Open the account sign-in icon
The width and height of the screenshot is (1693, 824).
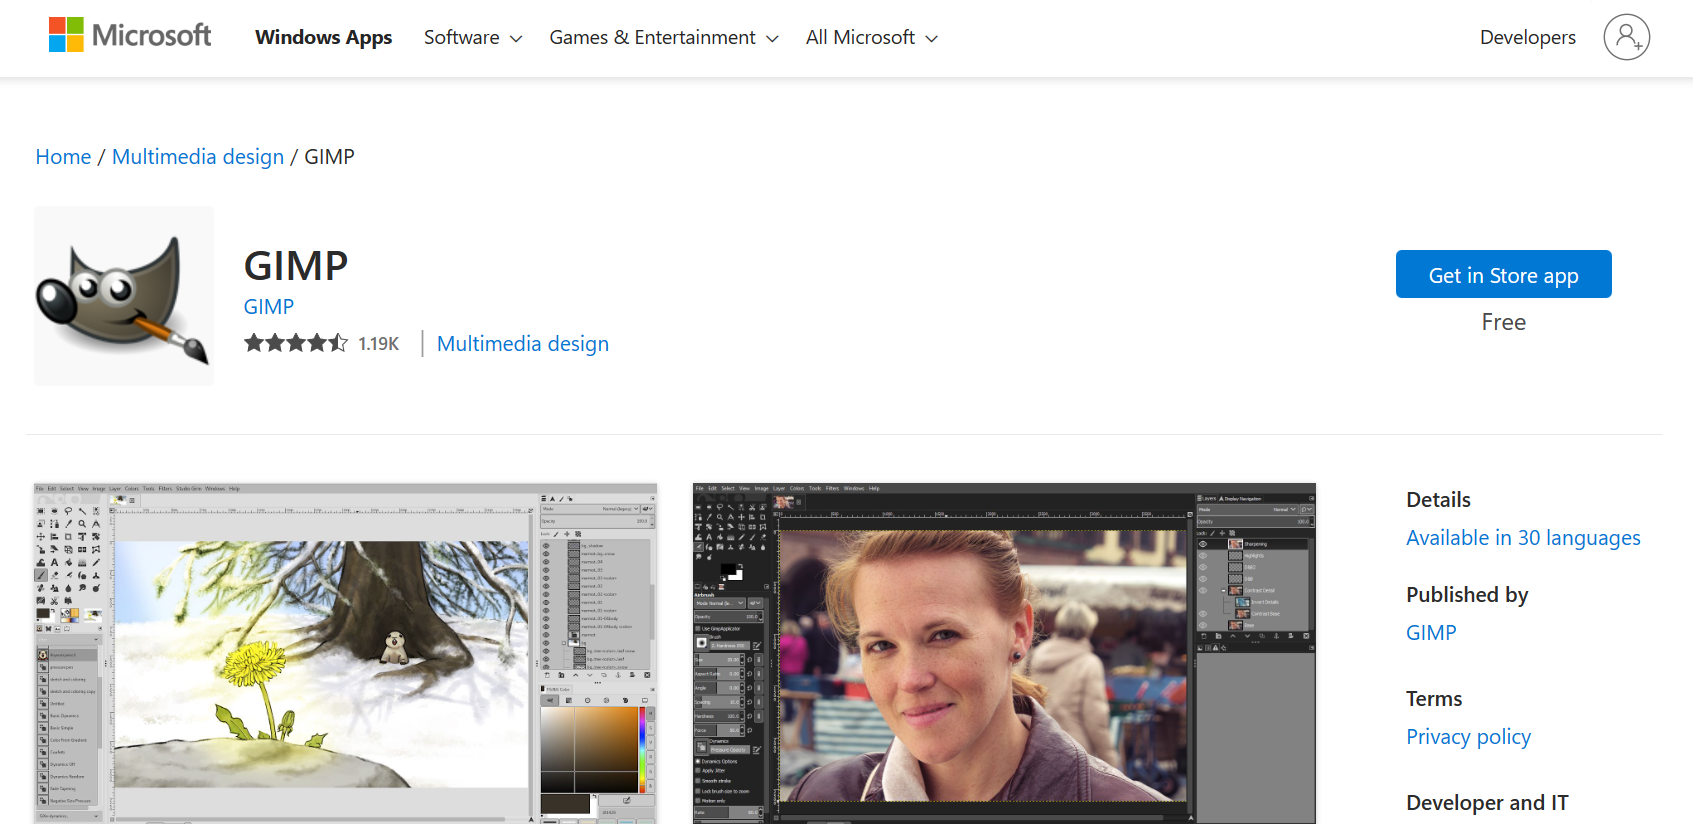[1626, 38]
